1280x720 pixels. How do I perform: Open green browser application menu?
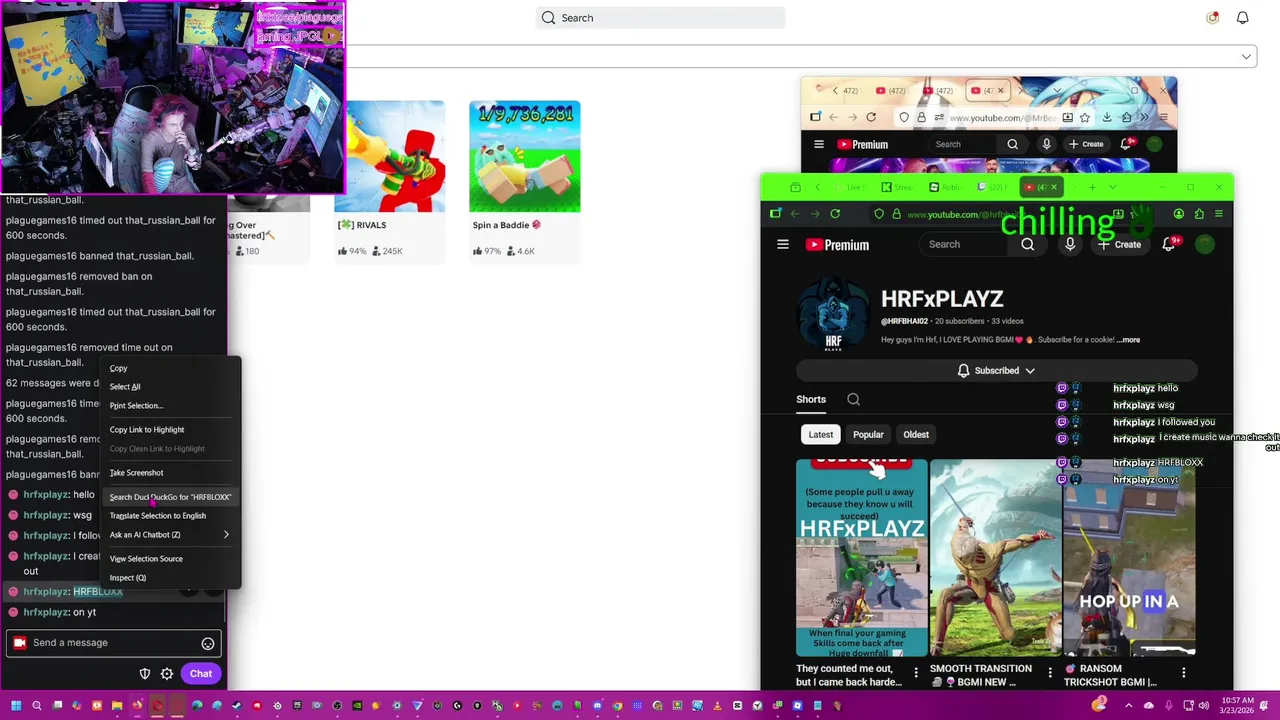click(x=1219, y=214)
